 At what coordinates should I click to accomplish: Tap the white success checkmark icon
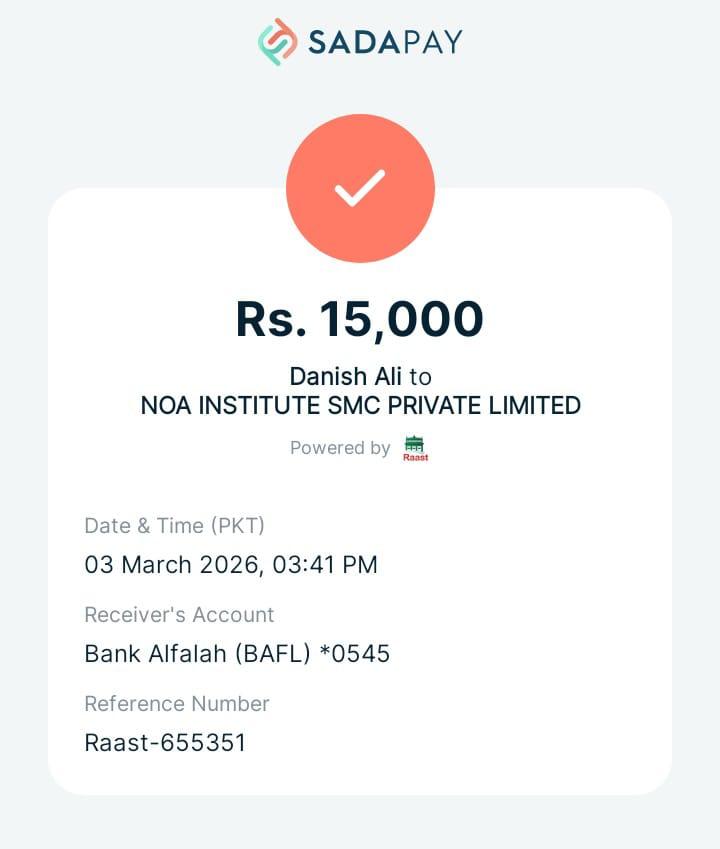click(360, 188)
